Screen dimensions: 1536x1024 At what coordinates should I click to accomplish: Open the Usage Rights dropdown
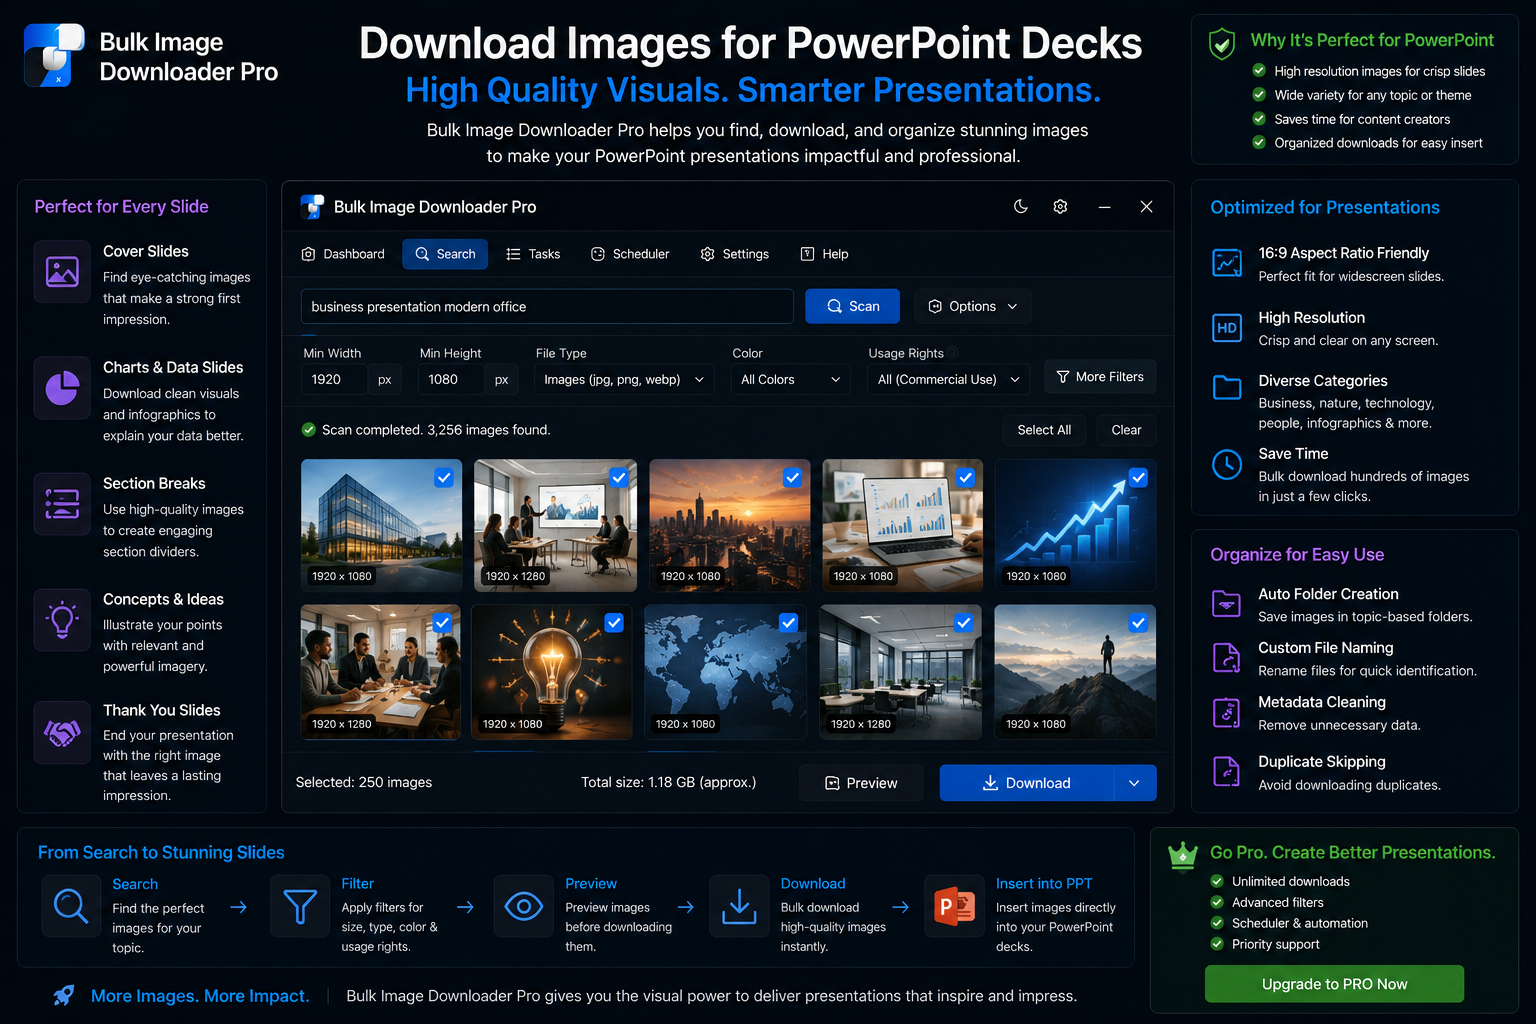(x=948, y=379)
